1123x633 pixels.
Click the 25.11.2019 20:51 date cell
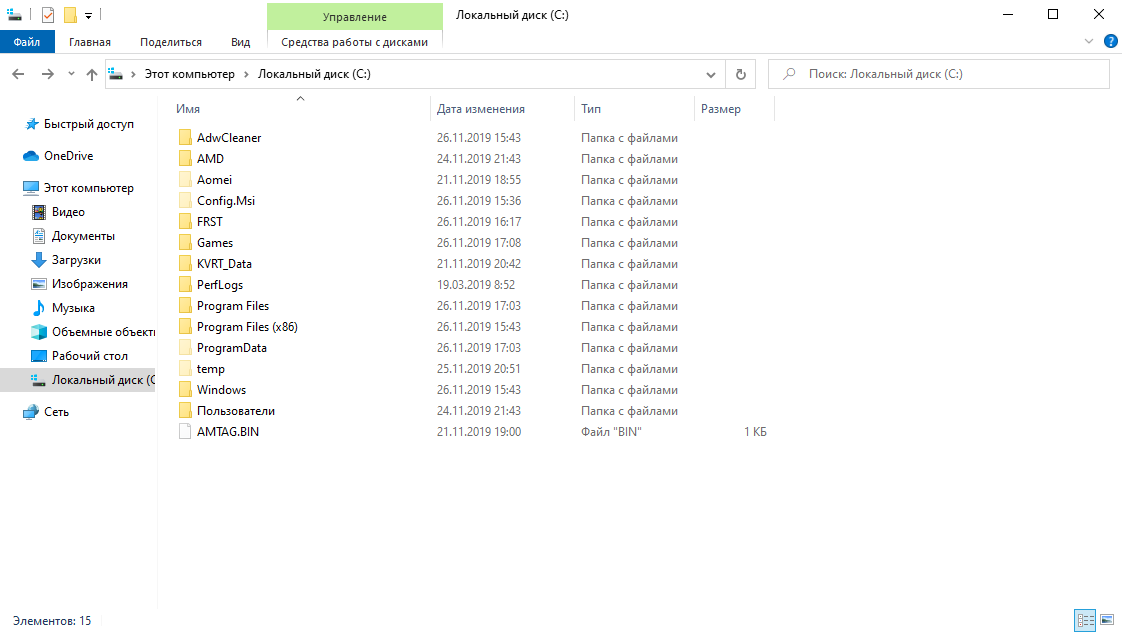478,369
